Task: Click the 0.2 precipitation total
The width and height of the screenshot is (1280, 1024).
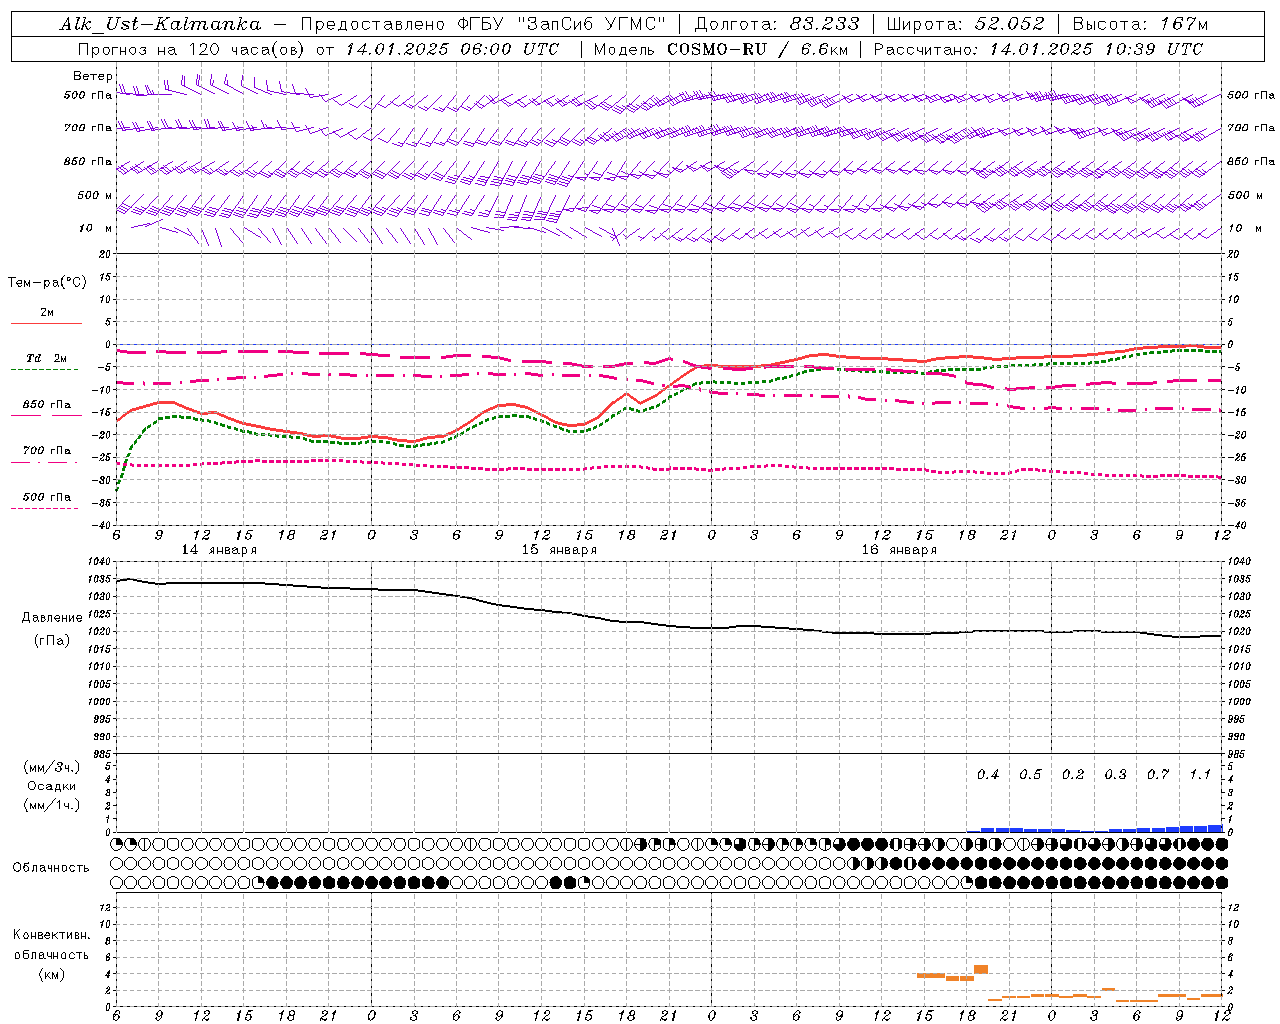Action: click(x=1073, y=775)
